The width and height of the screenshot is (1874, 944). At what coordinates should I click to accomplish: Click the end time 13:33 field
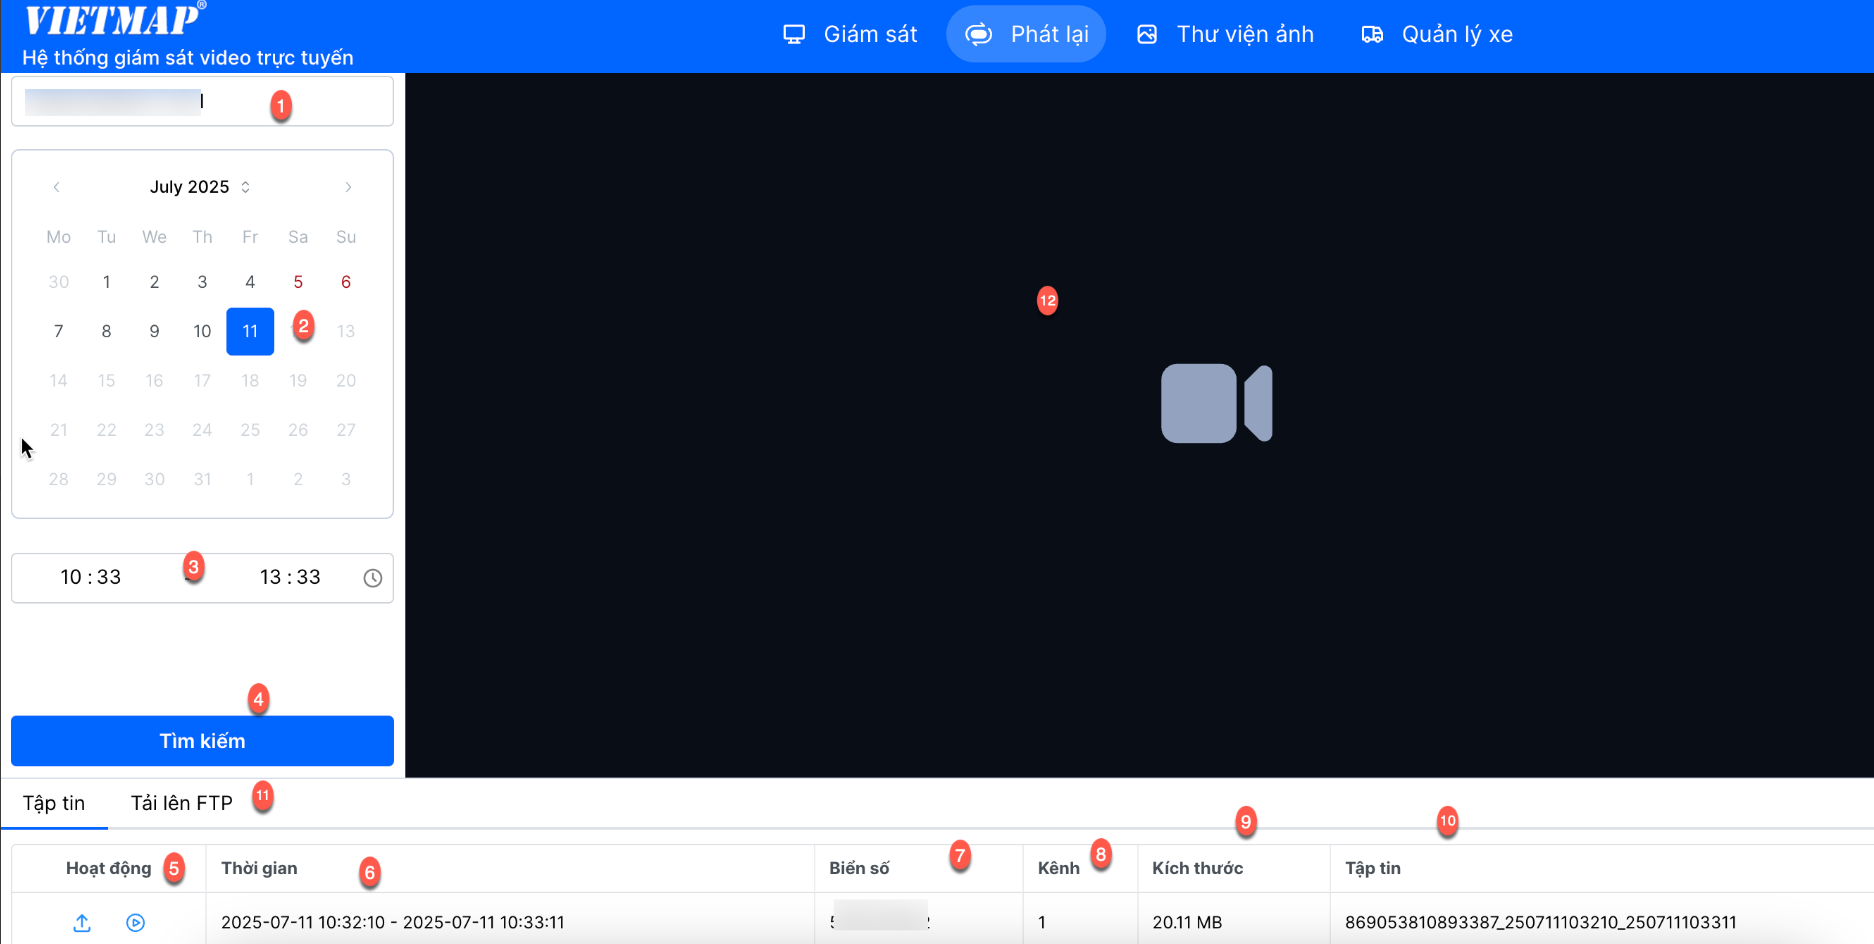290,577
